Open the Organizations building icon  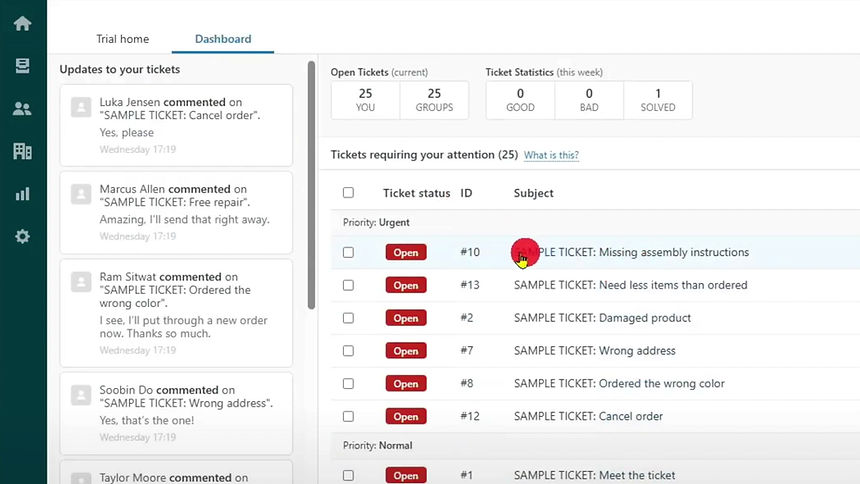(22, 151)
